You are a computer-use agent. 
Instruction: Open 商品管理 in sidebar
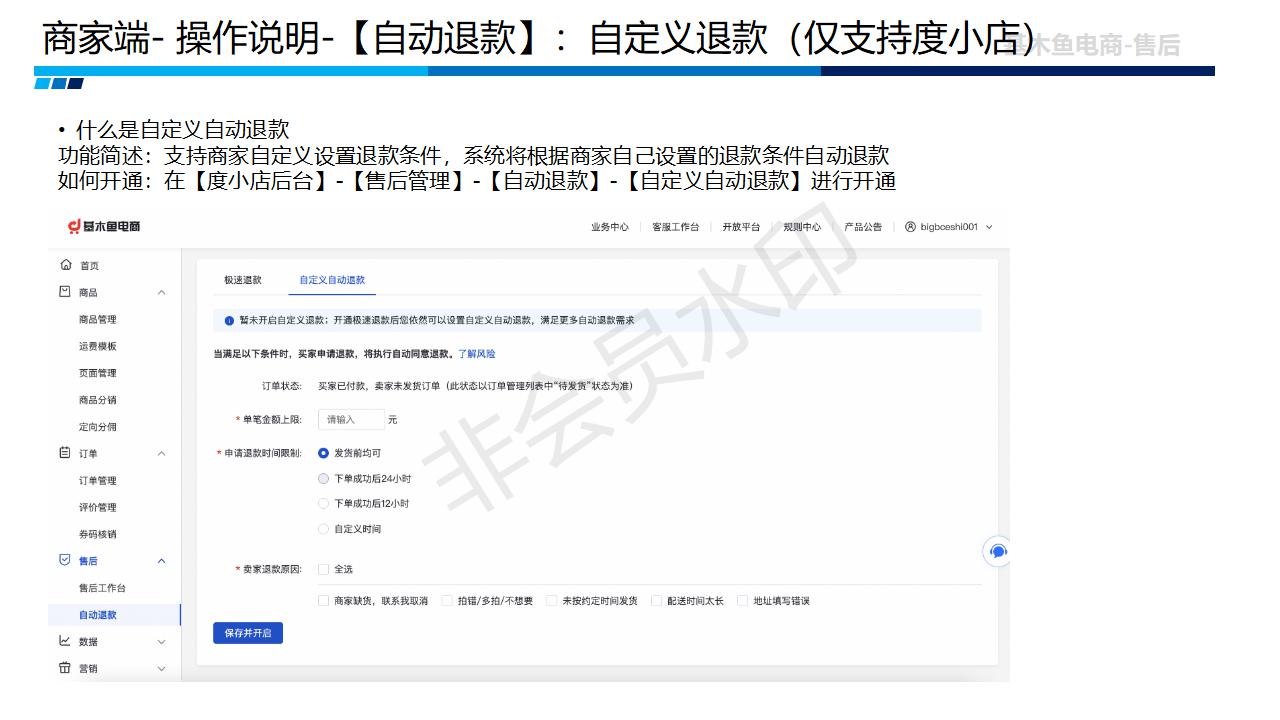pyautogui.click(x=98, y=320)
